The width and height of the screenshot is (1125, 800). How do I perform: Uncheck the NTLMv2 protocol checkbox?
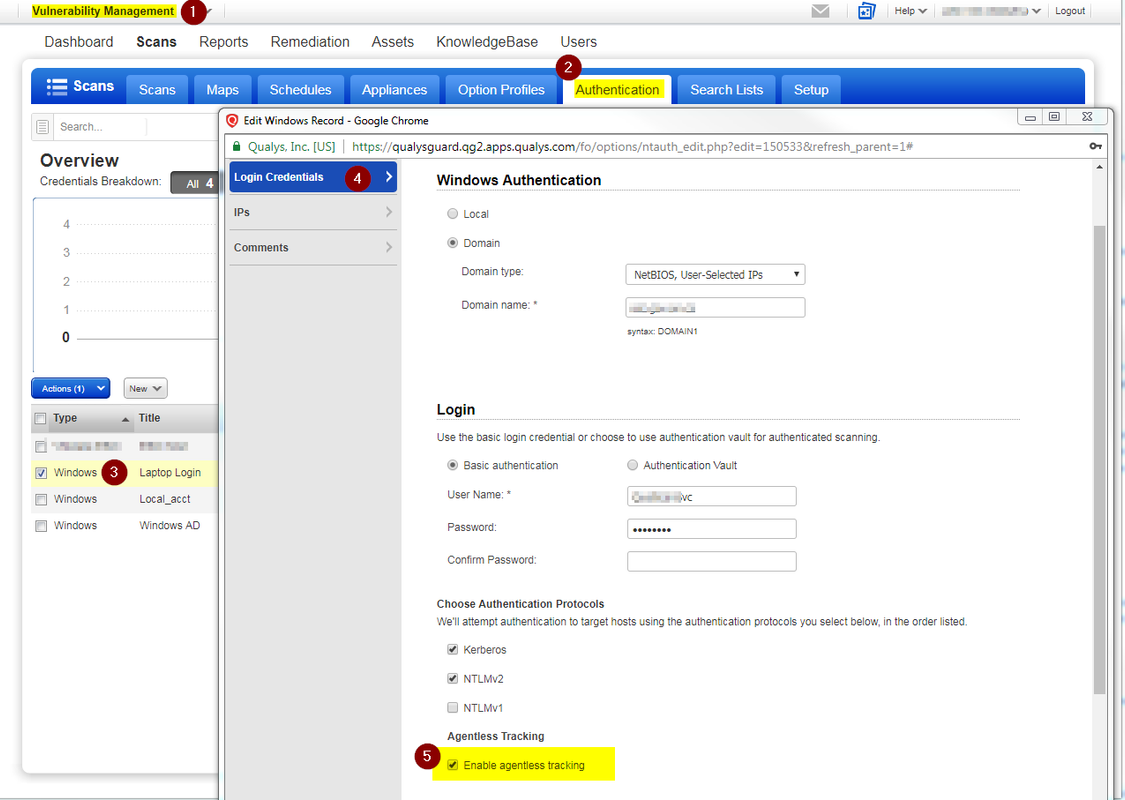(x=453, y=678)
